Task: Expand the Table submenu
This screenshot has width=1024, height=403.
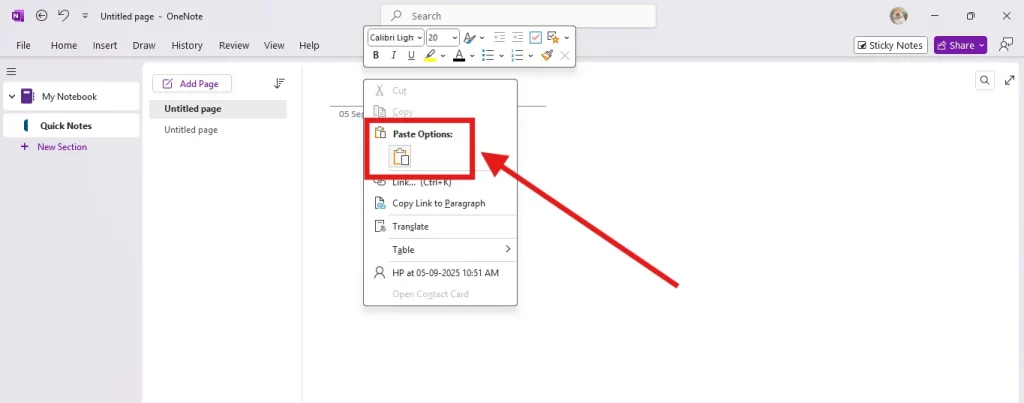Action: pos(440,250)
